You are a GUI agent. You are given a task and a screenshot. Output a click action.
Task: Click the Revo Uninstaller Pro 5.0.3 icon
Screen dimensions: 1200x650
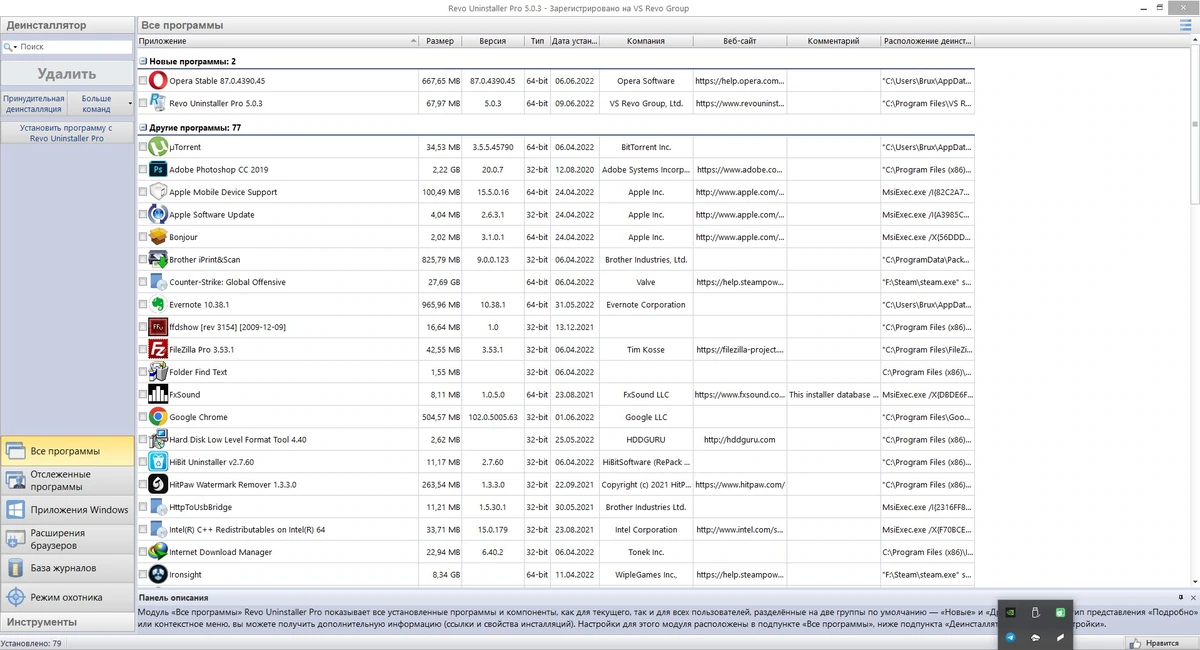coord(158,103)
